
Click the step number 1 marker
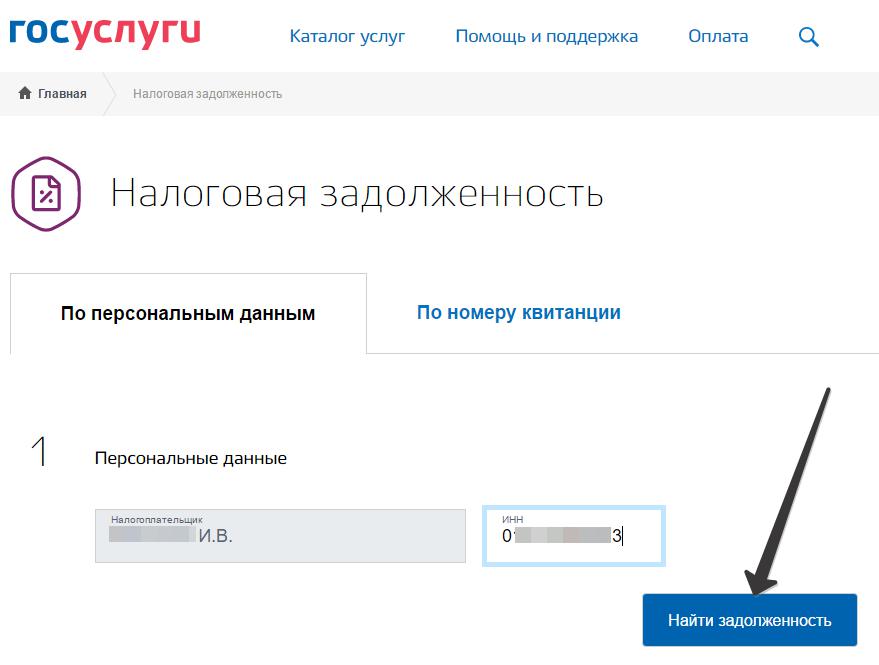(x=39, y=455)
